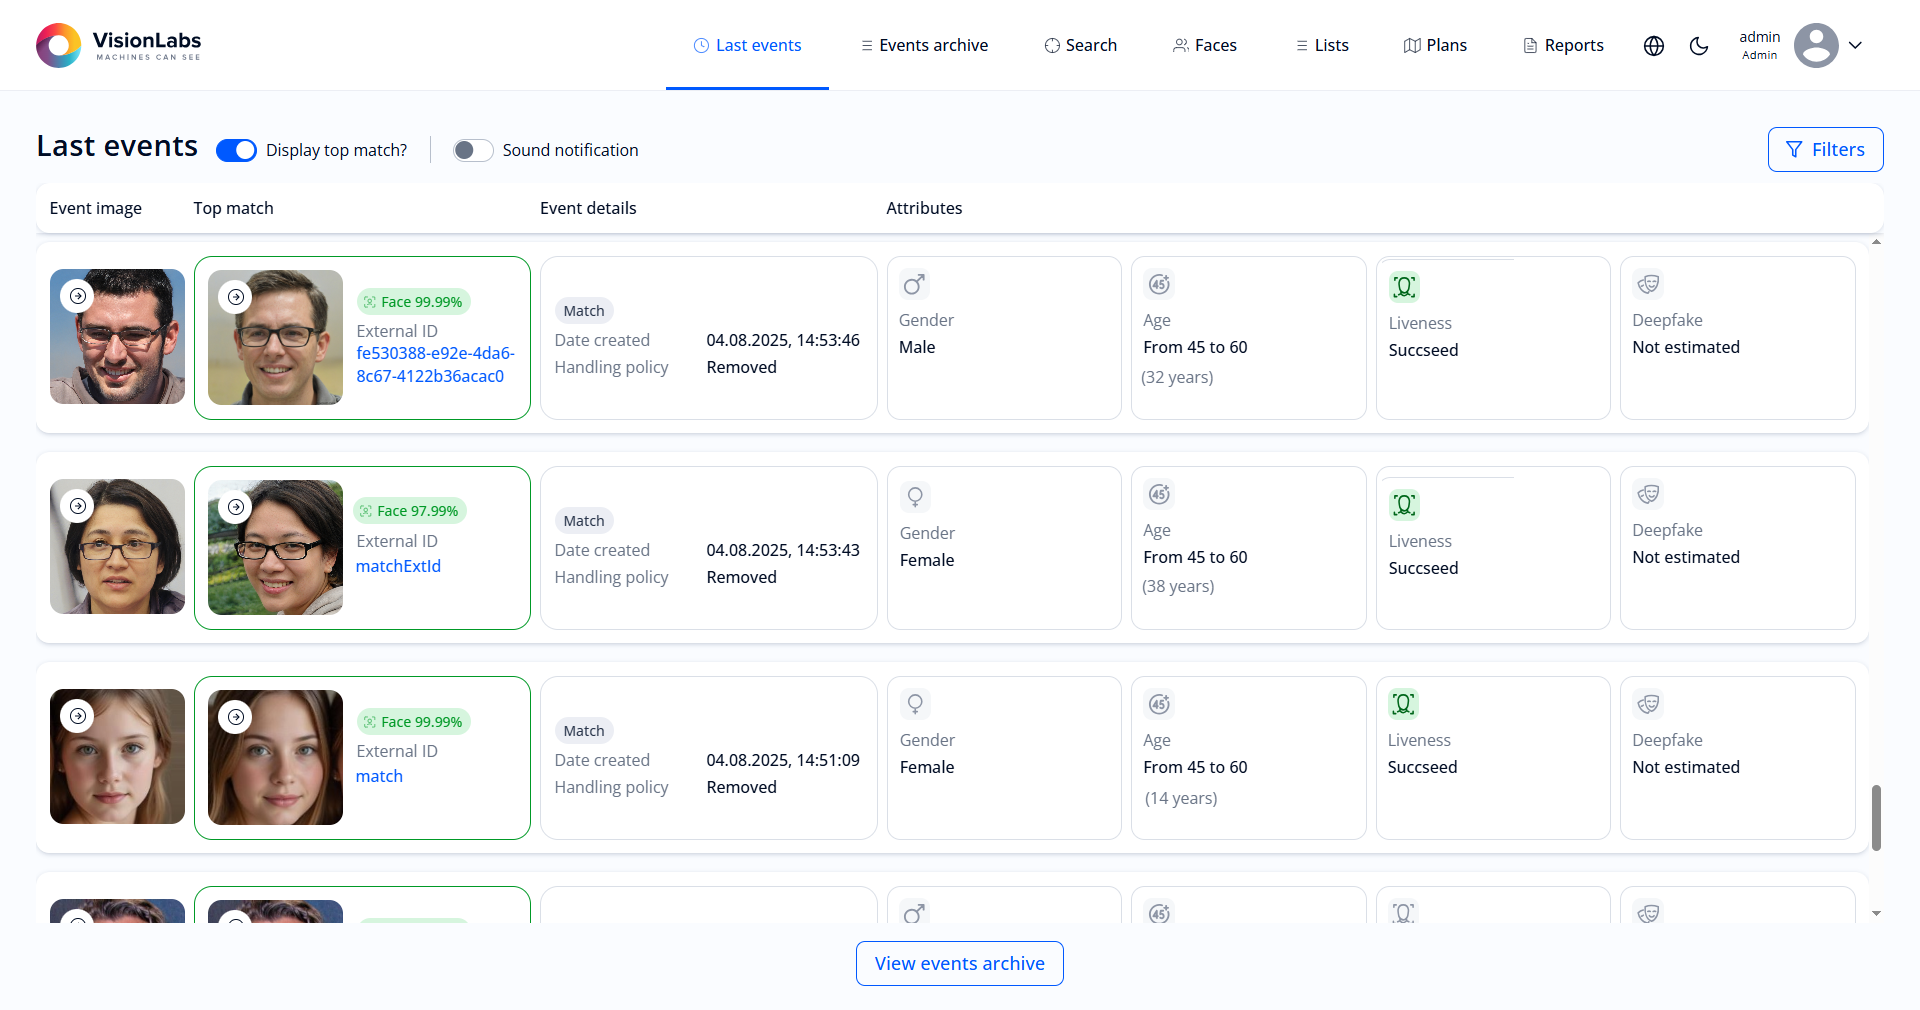
Task: Click the funnel icon inside the Filters button
Action: pos(1795,149)
